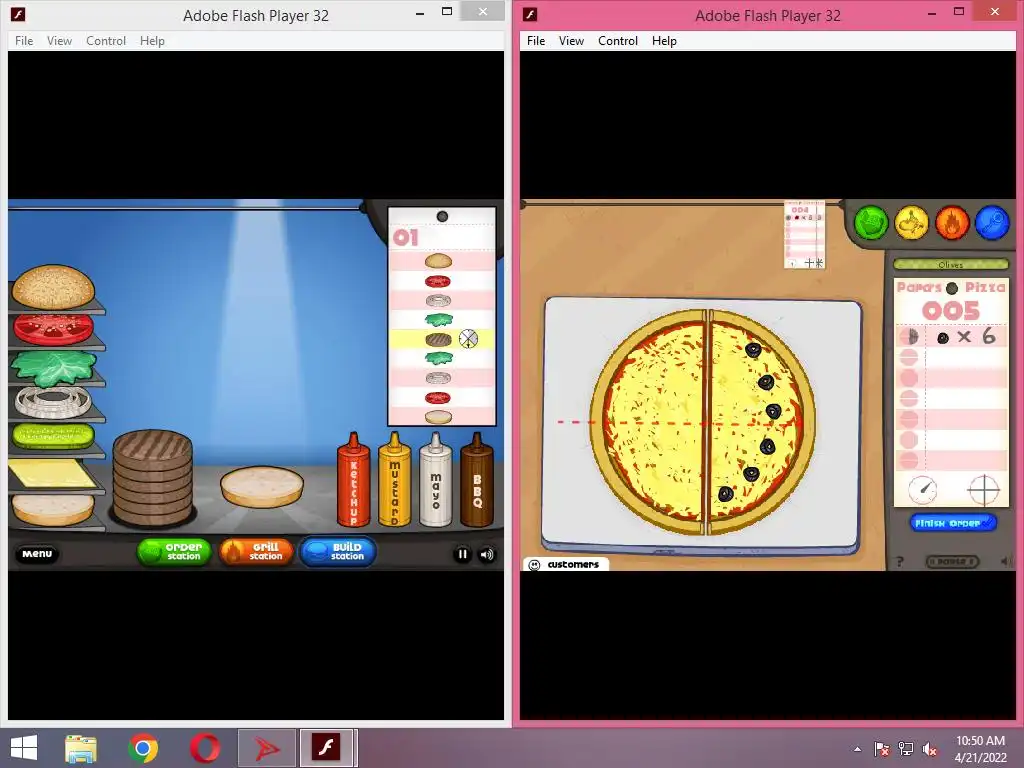
Task: Open View menu in left Flash Player
Action: (x=59, y=40)
